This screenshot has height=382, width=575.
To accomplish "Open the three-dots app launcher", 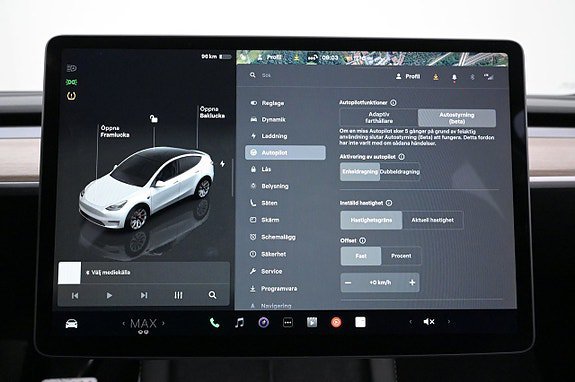I will point(288,323).
